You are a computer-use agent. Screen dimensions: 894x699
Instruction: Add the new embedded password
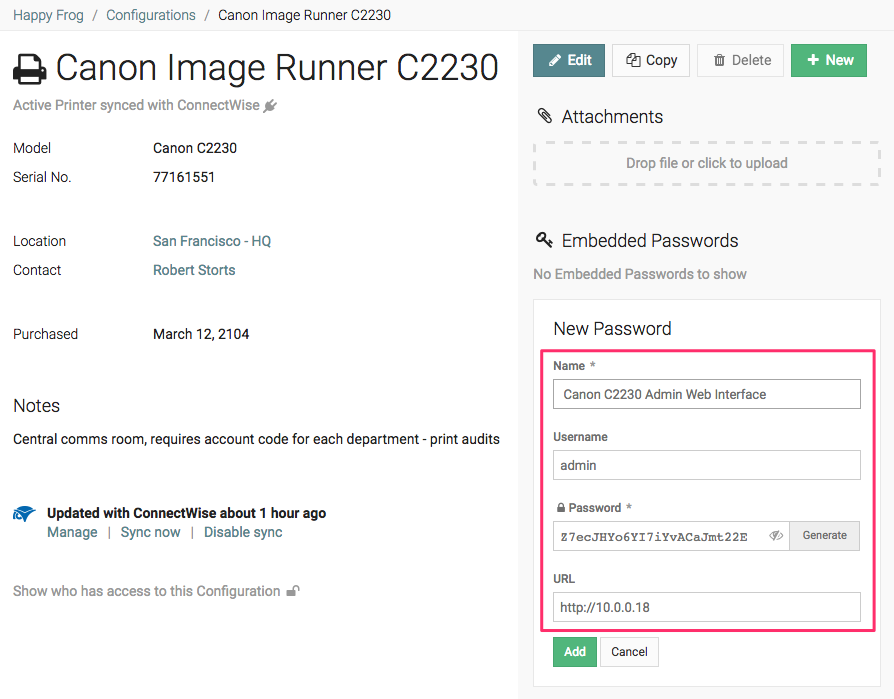pyautogui.click(x=574, y=652)
